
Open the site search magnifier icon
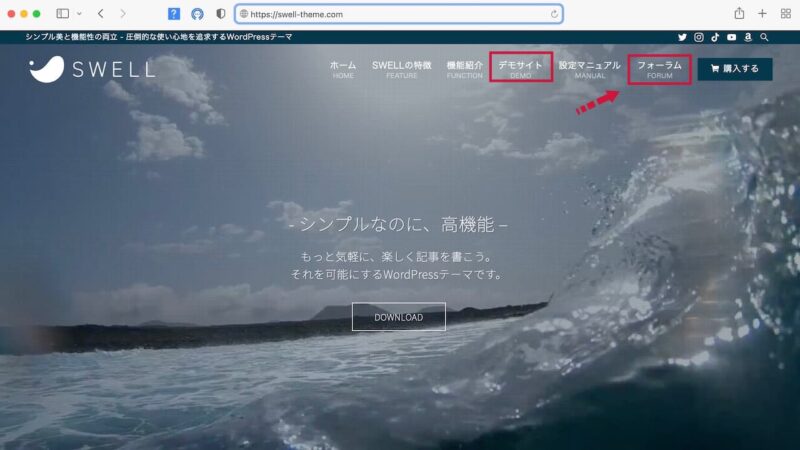[x=764, y=37]
